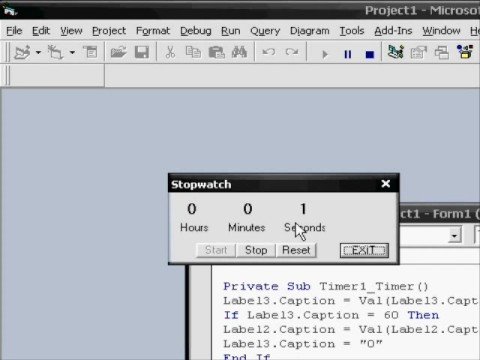Click the Visual Basic icon in title bar
480x360 pixels.
[x=10, y=11]
